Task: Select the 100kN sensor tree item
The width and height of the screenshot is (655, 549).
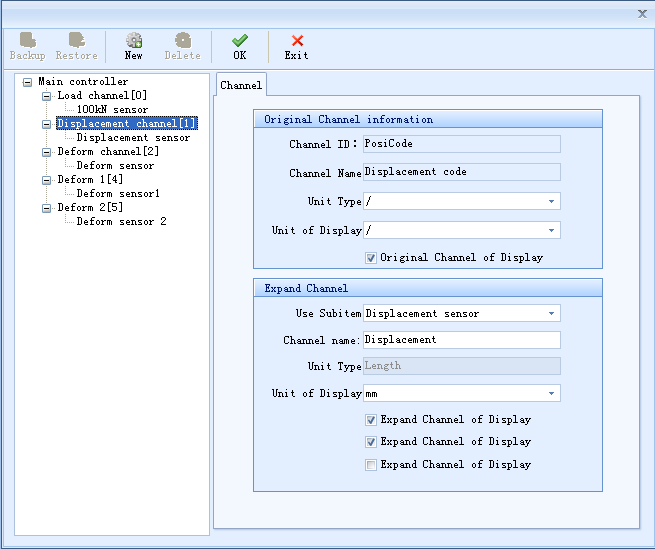Action: (112, 110)
